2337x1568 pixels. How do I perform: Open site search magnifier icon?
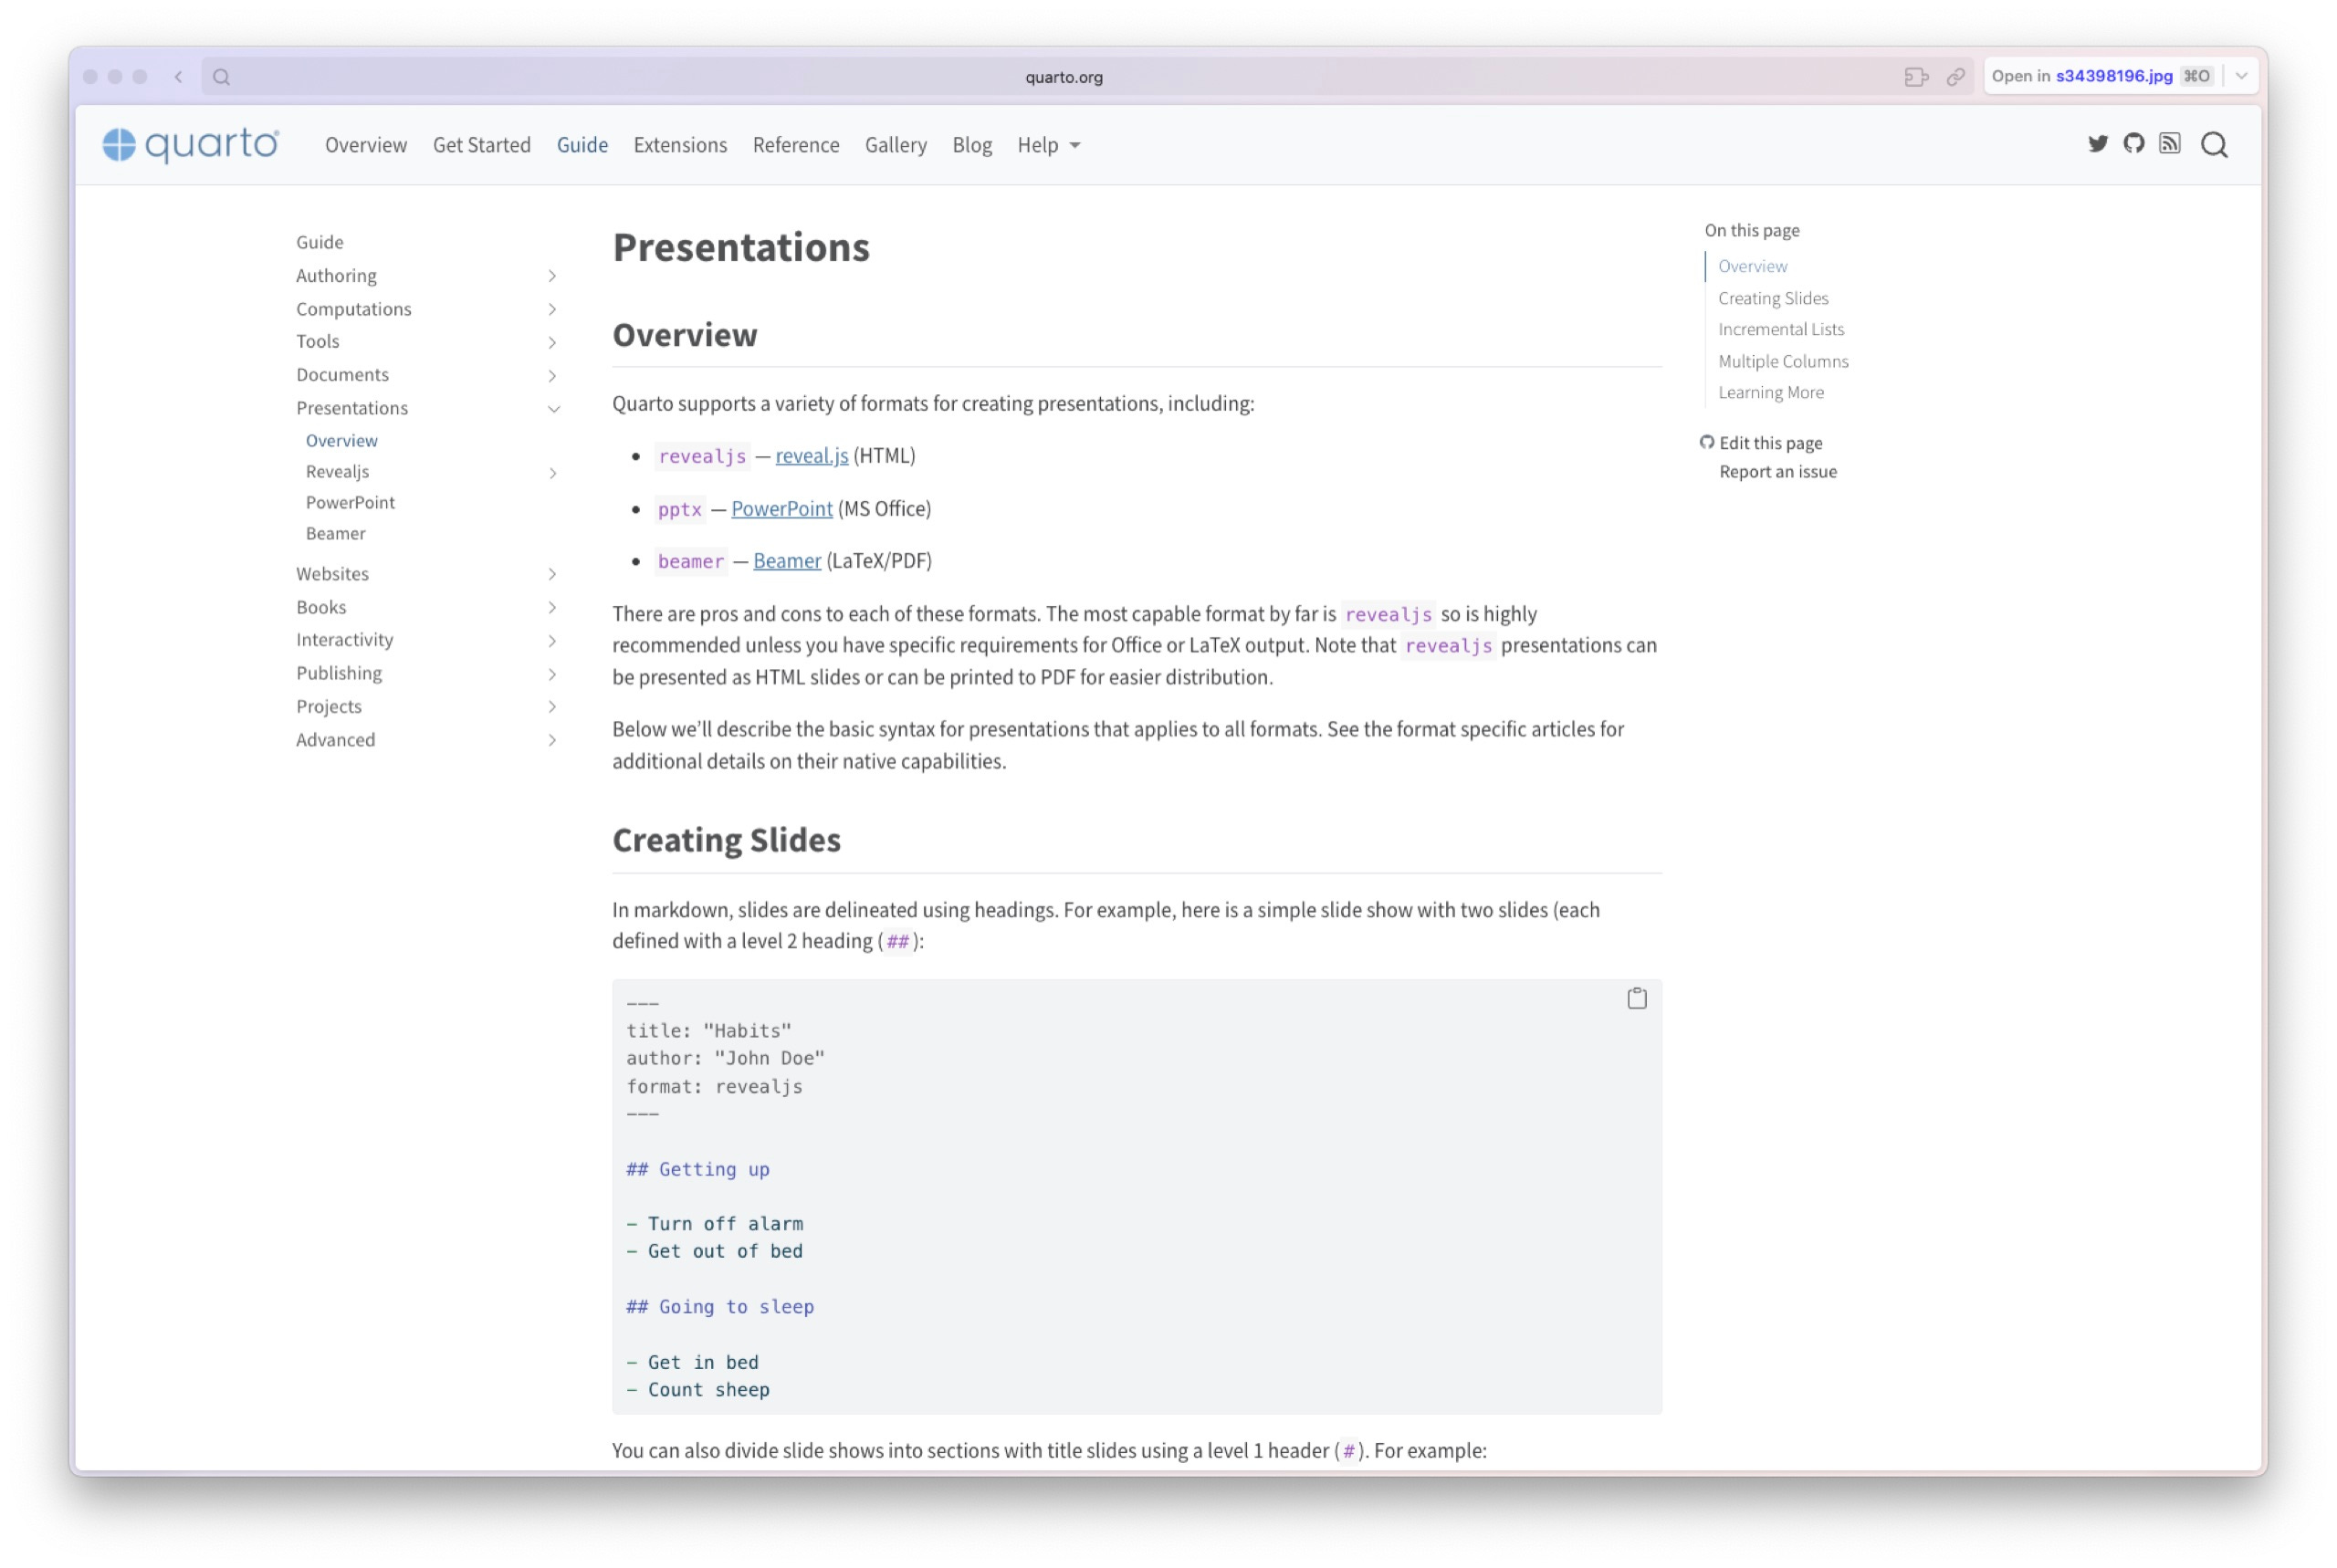pos(2214,145)
